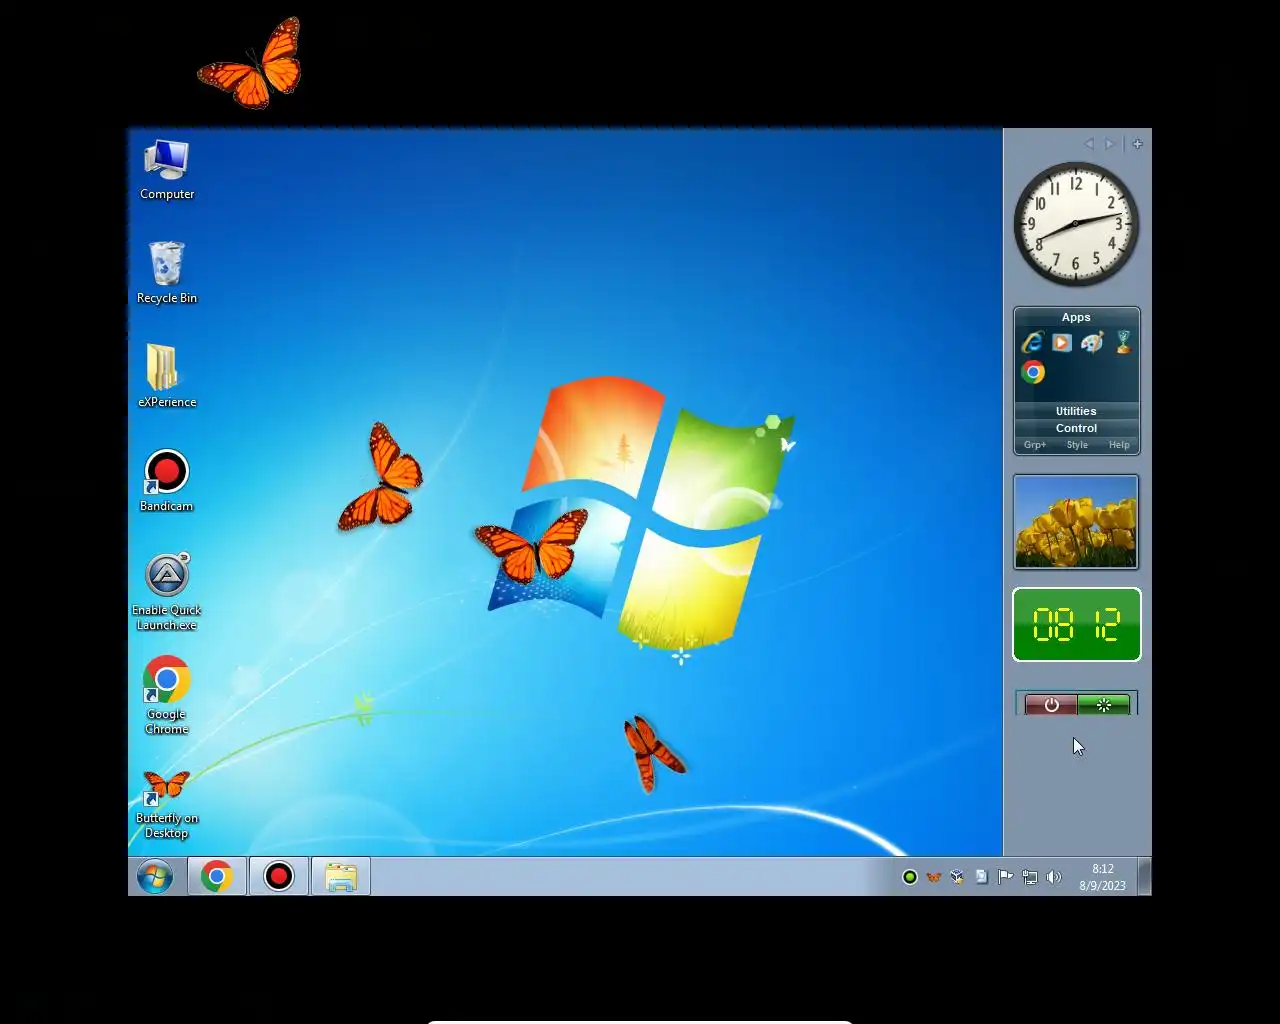Click the green button in power gadget

[x=1103, y=705]
